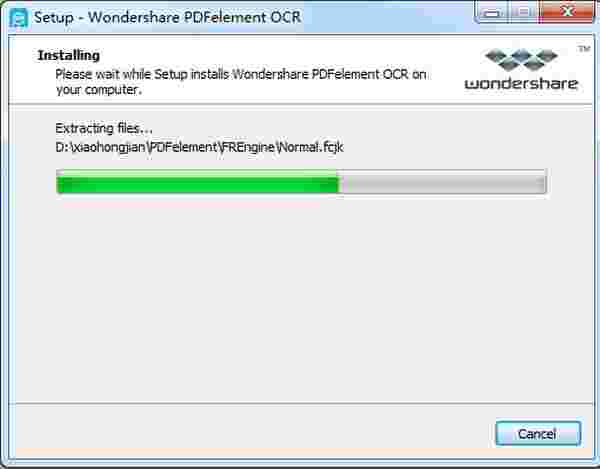Click the TM trademark symbol beside the logo
The image size is (600, 469).
pos(584,49)
